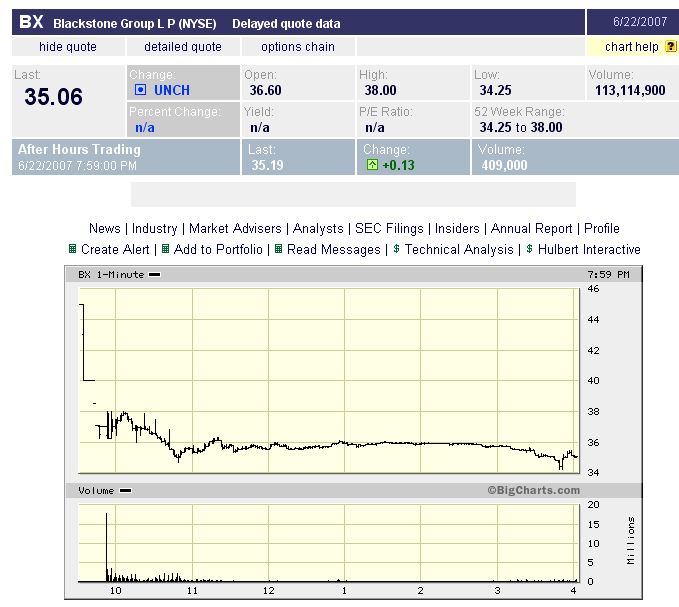Click the chart help question mark icon
Viewport: 679px width, 607px height.
[670, 46]
